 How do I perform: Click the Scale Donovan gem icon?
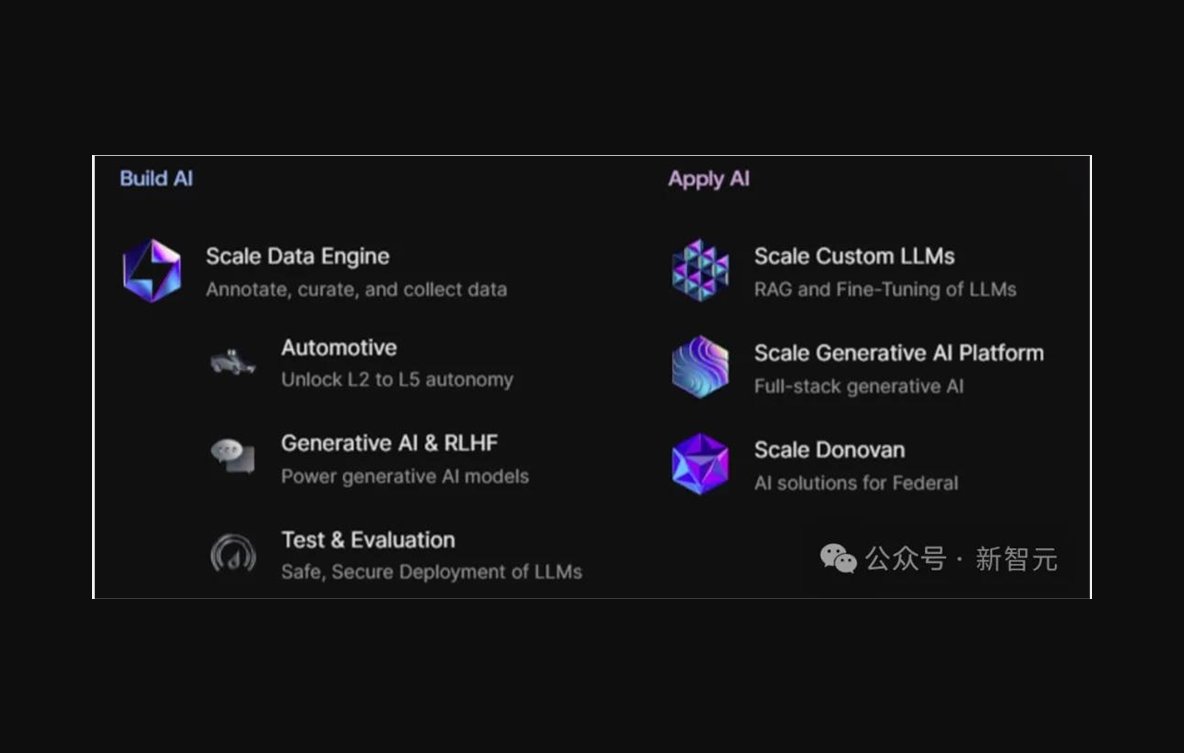tap(700, 464)
